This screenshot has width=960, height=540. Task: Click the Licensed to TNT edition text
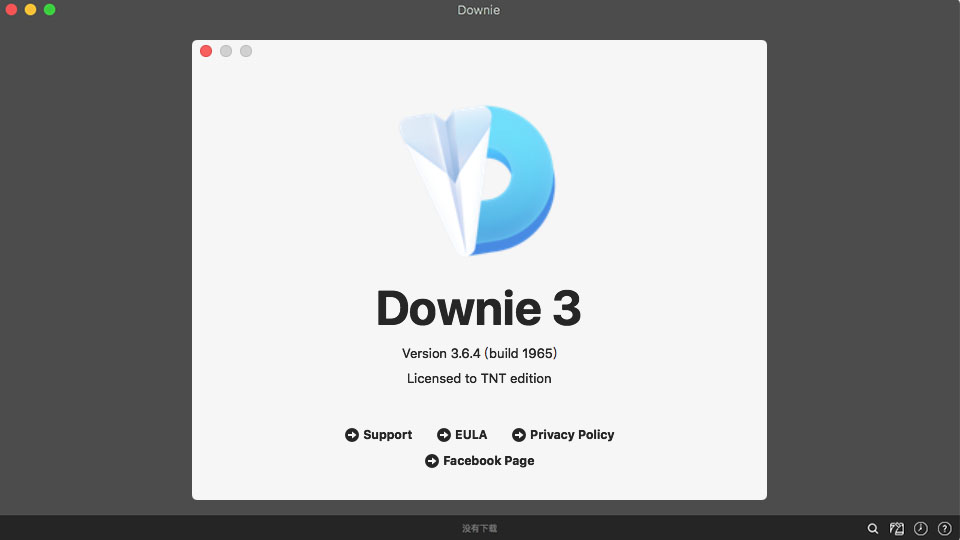tap(479, 378)
